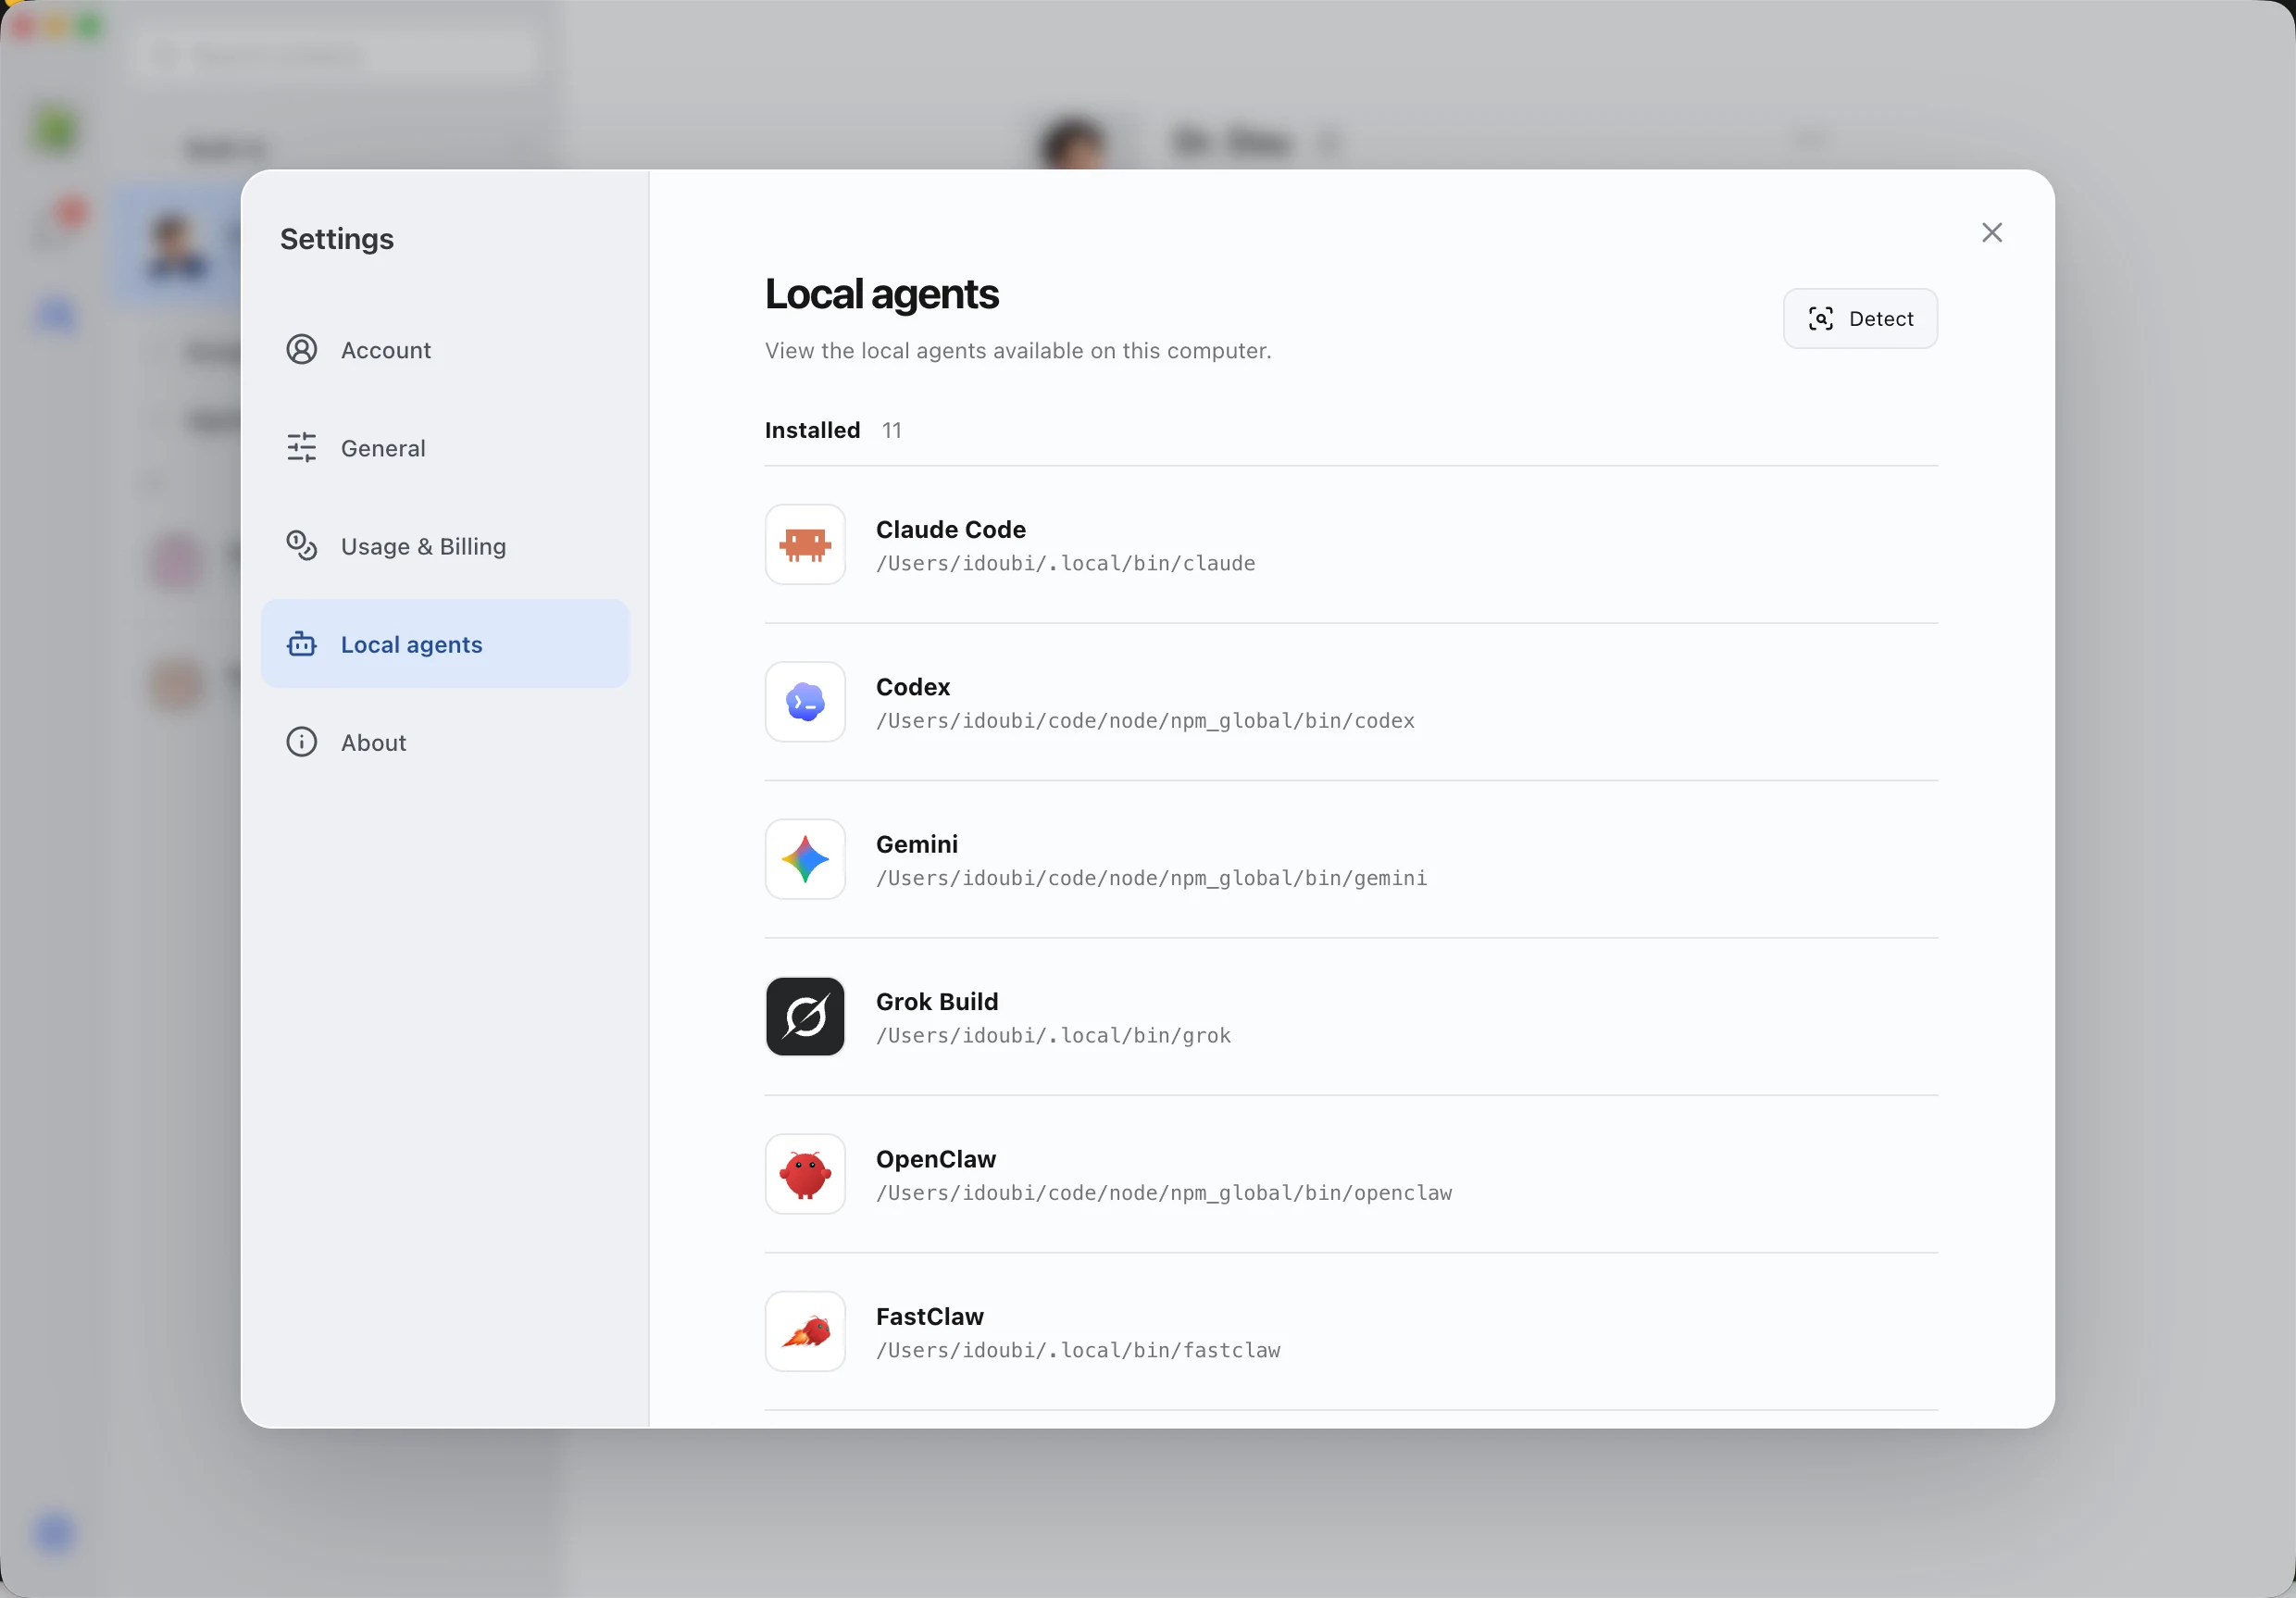Click the path ending in bin/fastclaw
Screen dimensions: 2296x1598
pos(1078,1351)
